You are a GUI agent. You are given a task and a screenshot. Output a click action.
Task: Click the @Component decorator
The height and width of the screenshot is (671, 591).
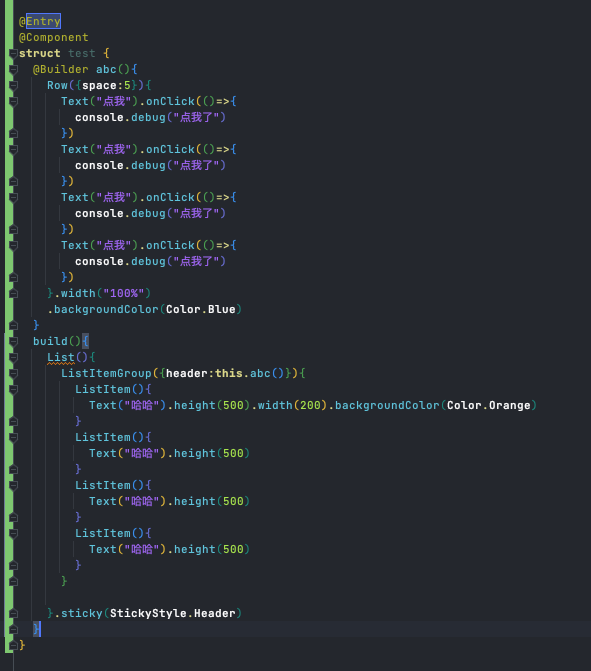[x=53, y=37]
